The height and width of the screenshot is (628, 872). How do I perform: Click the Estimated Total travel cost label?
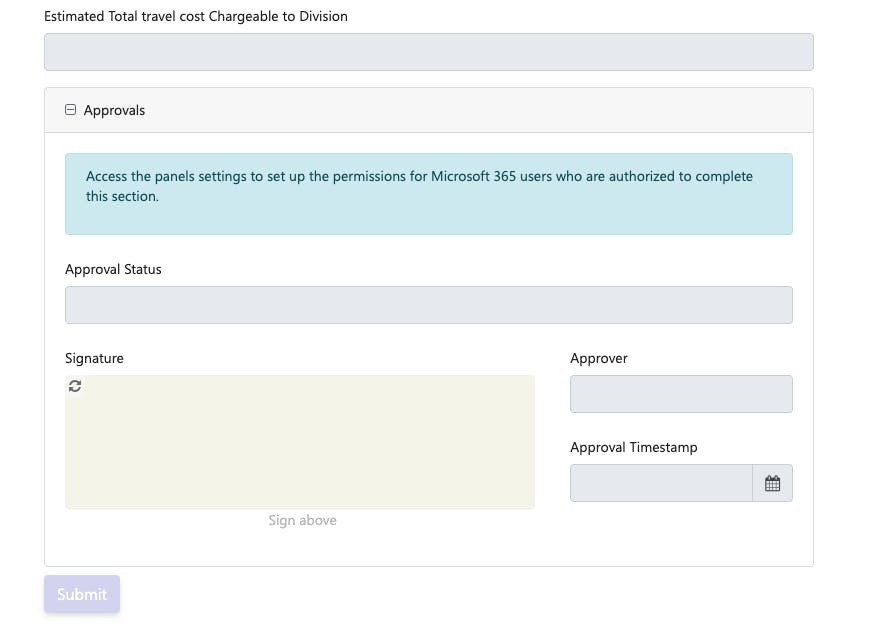196,16
